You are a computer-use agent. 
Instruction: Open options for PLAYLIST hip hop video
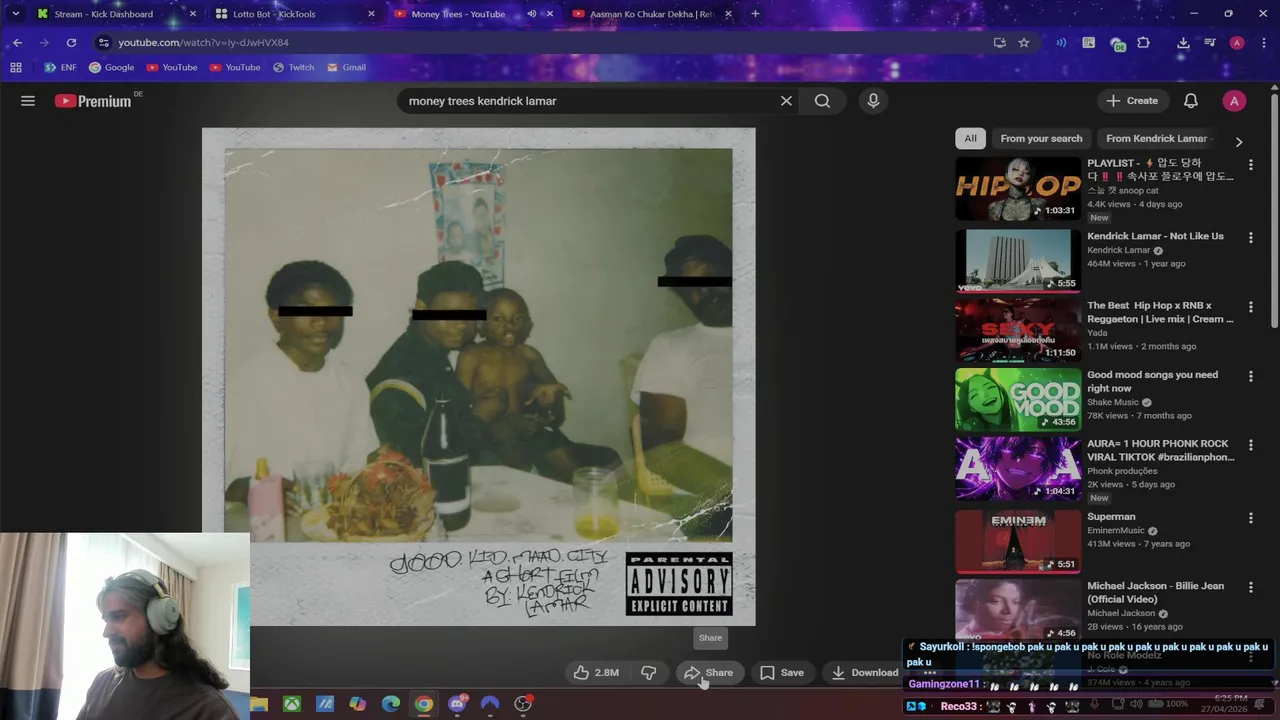coord(1250,164)
